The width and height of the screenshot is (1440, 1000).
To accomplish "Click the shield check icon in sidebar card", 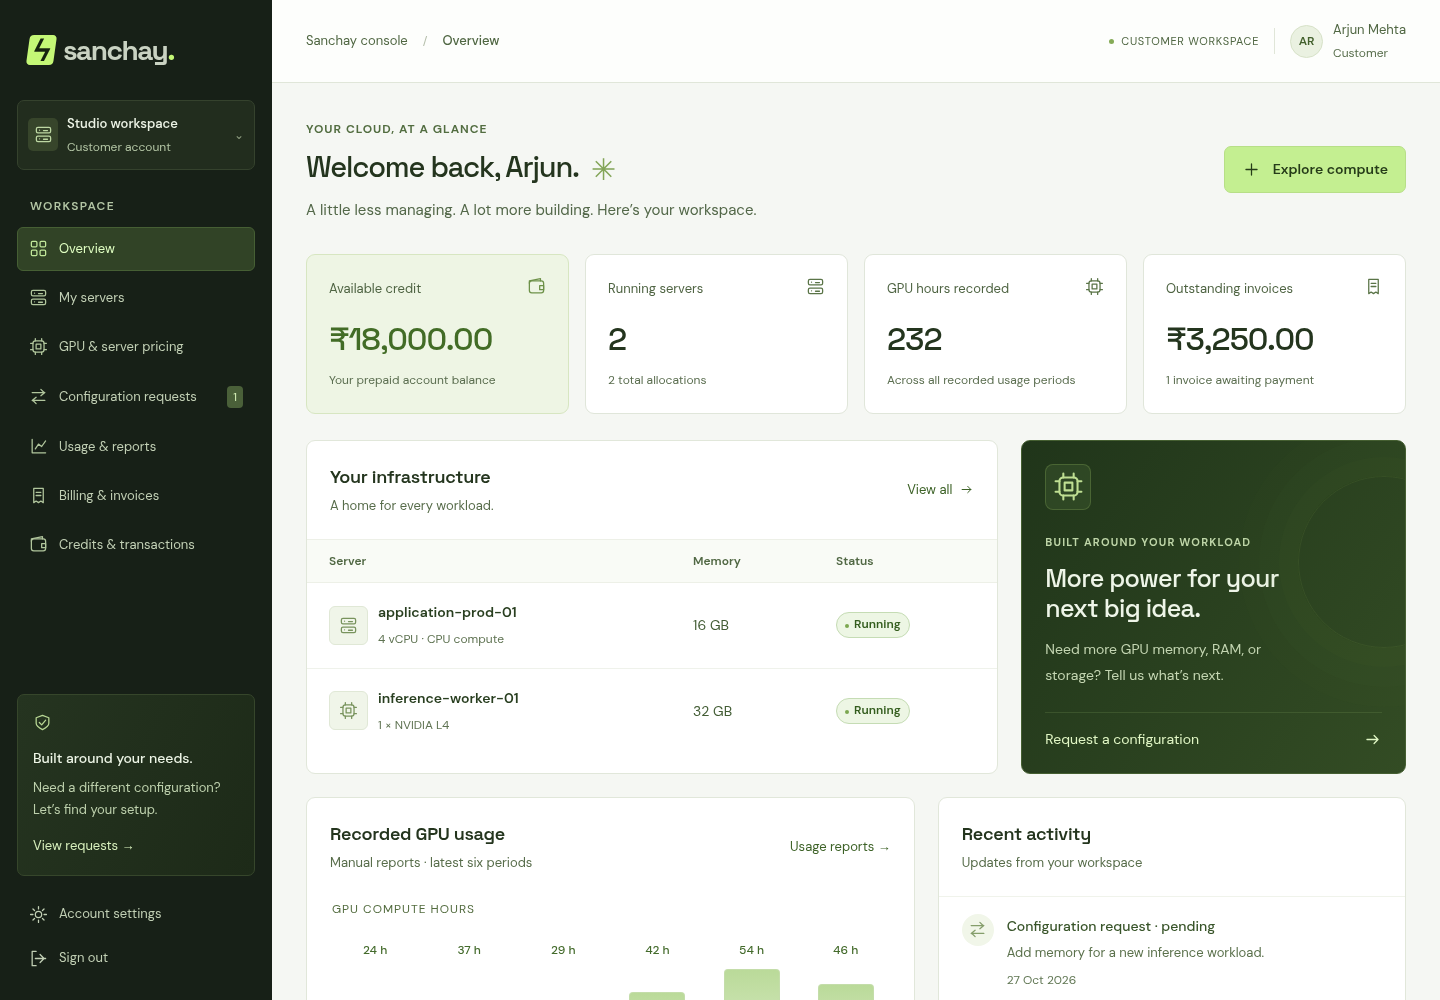I will tap(43, 723).
